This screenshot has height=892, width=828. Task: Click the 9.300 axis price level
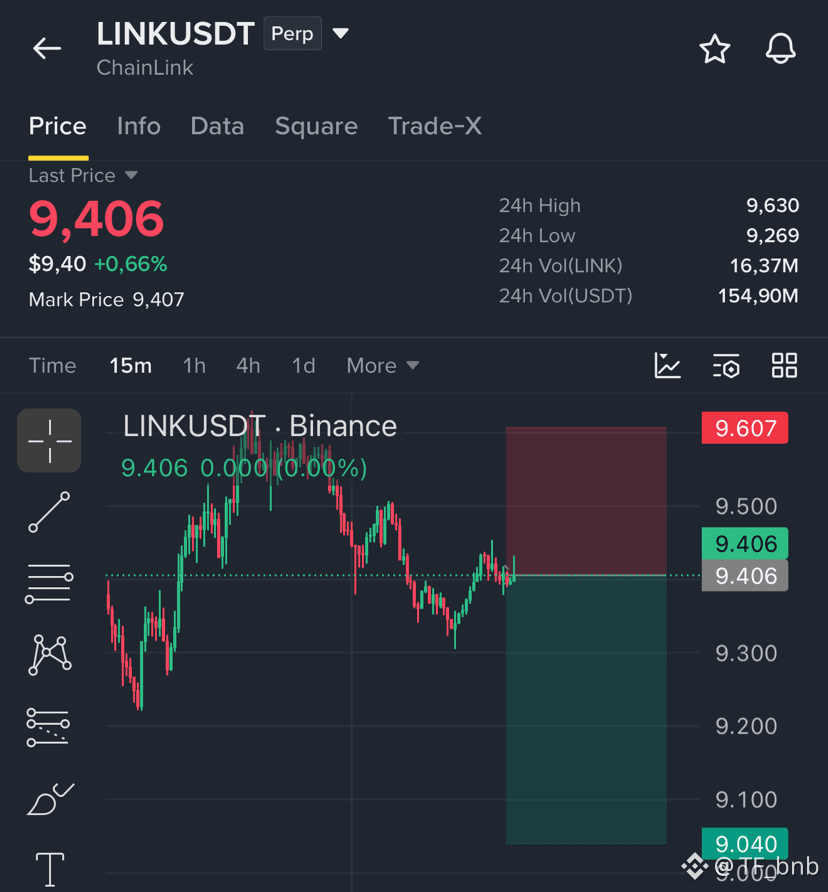click(x=746, y=653)
